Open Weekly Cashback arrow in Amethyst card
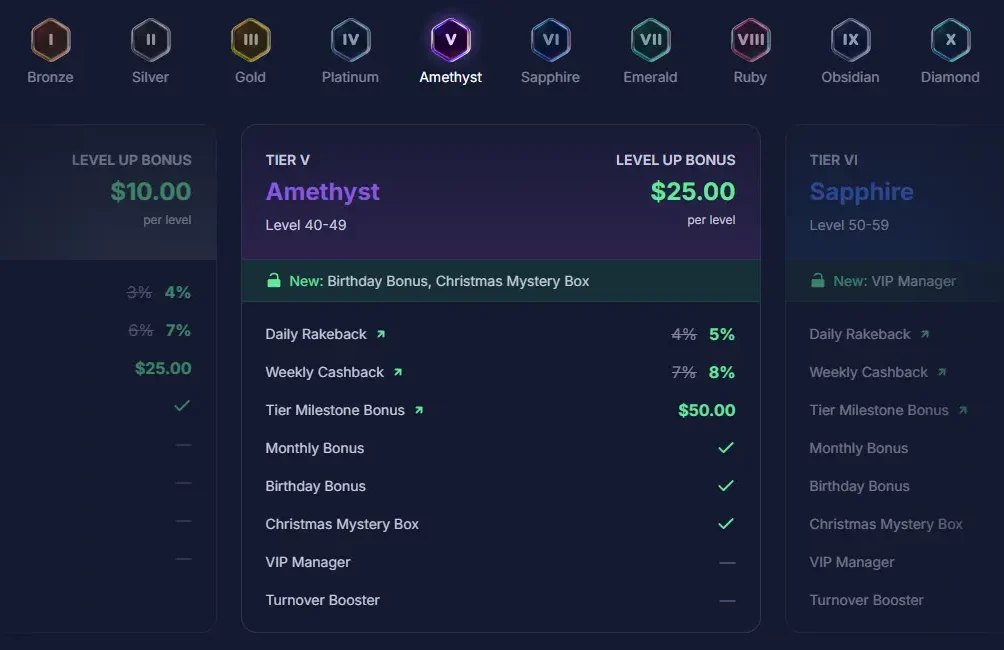 coord(398,372)
